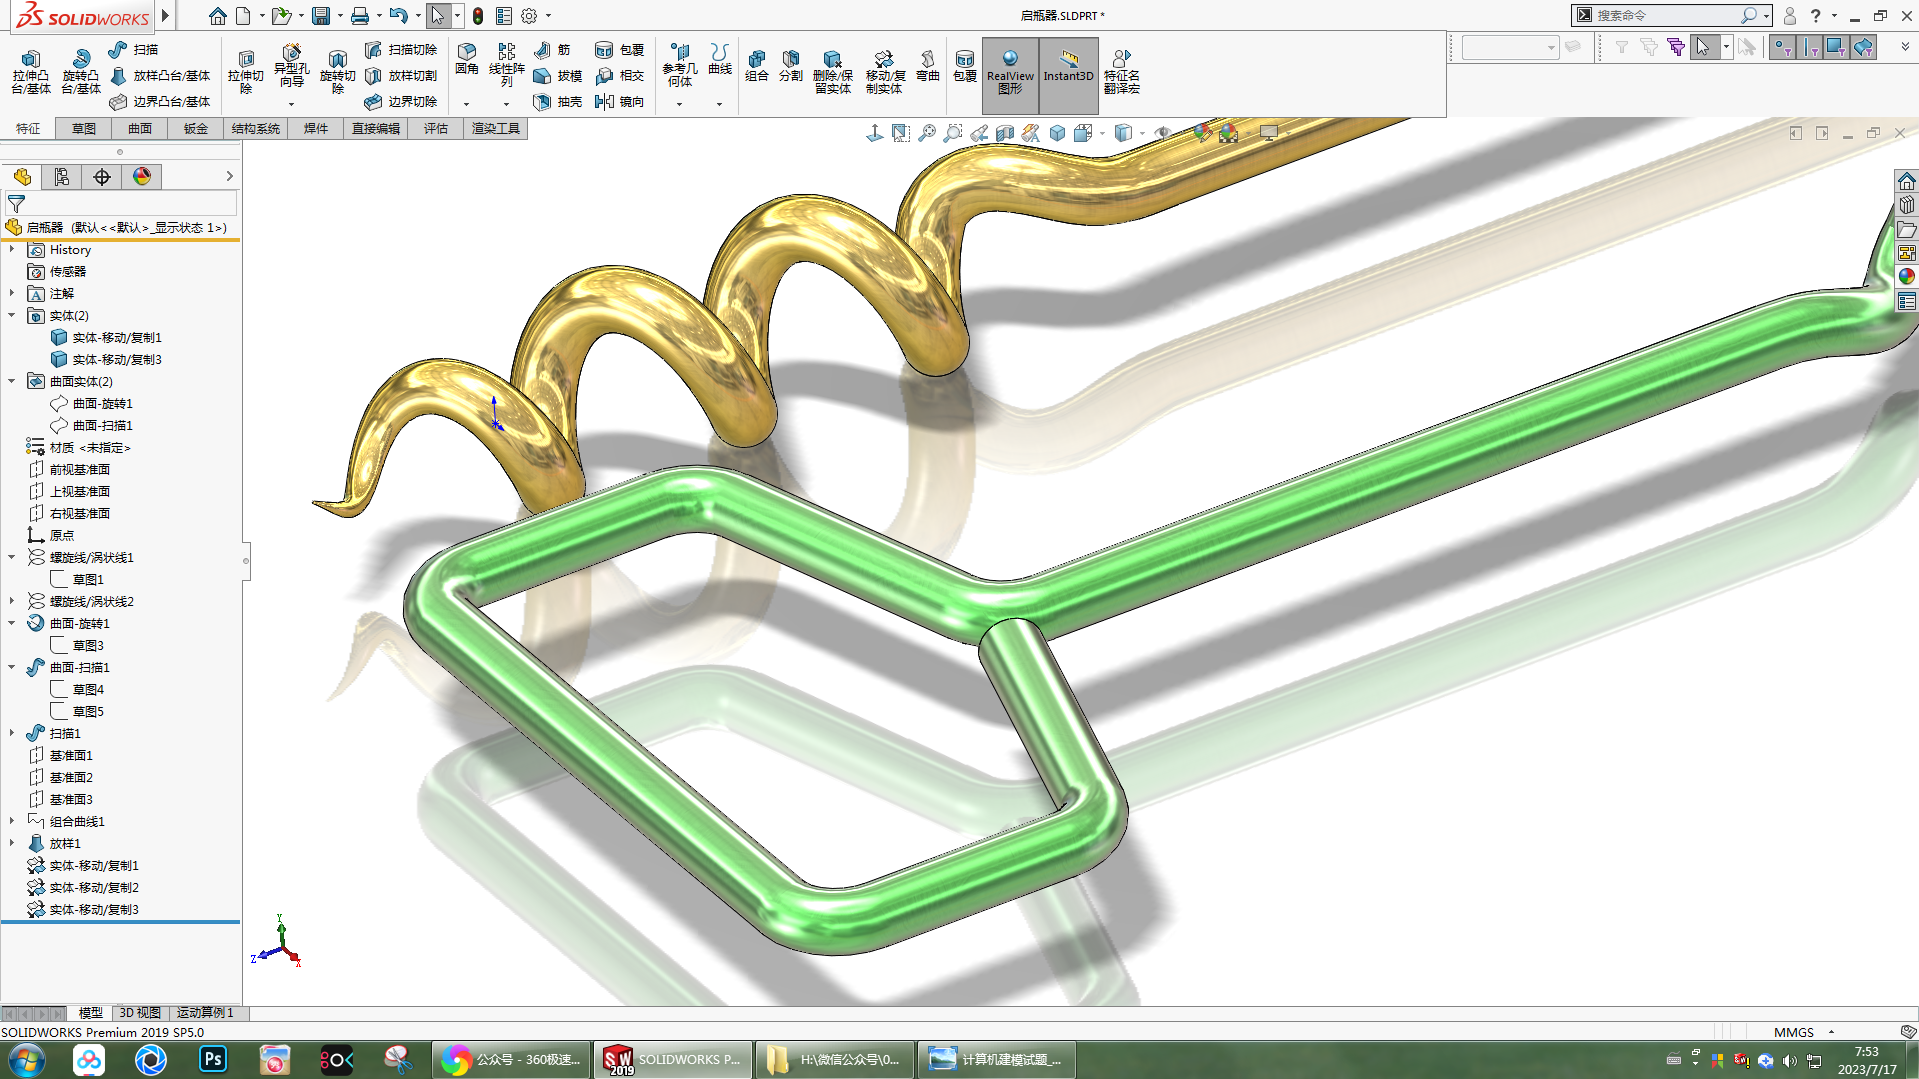Open the 渲染工具 render tools tab
This screenshot has width=1919, height=1079.
coord(496,129)
